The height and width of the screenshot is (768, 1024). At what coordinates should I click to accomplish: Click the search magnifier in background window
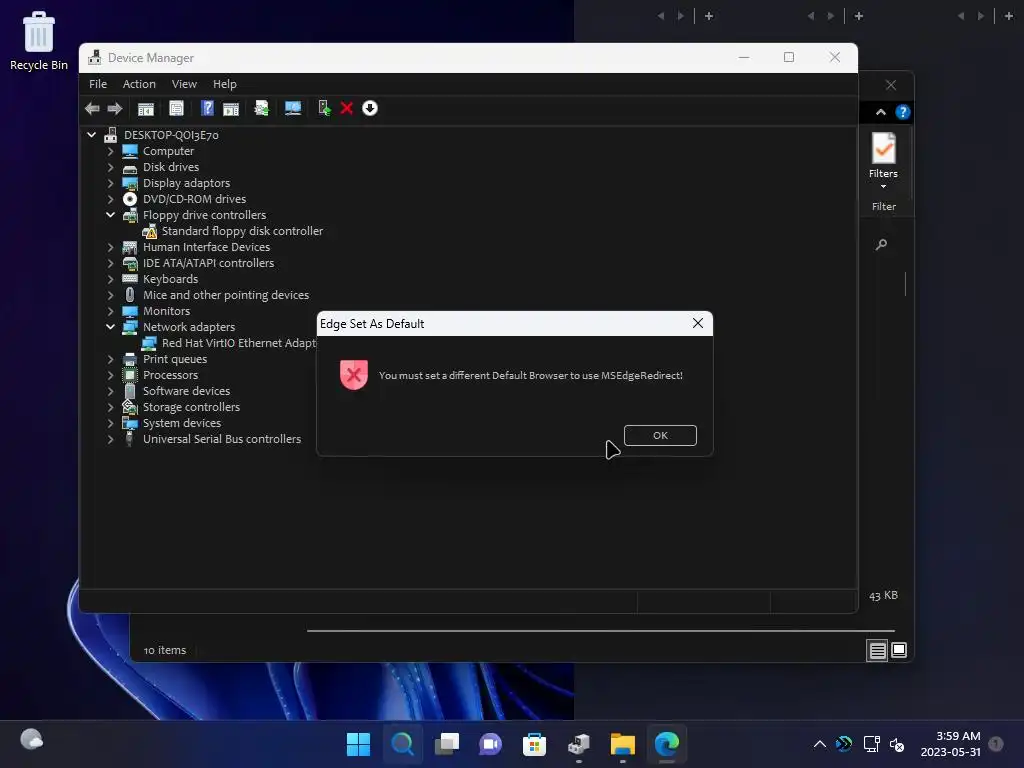[881, 245]
